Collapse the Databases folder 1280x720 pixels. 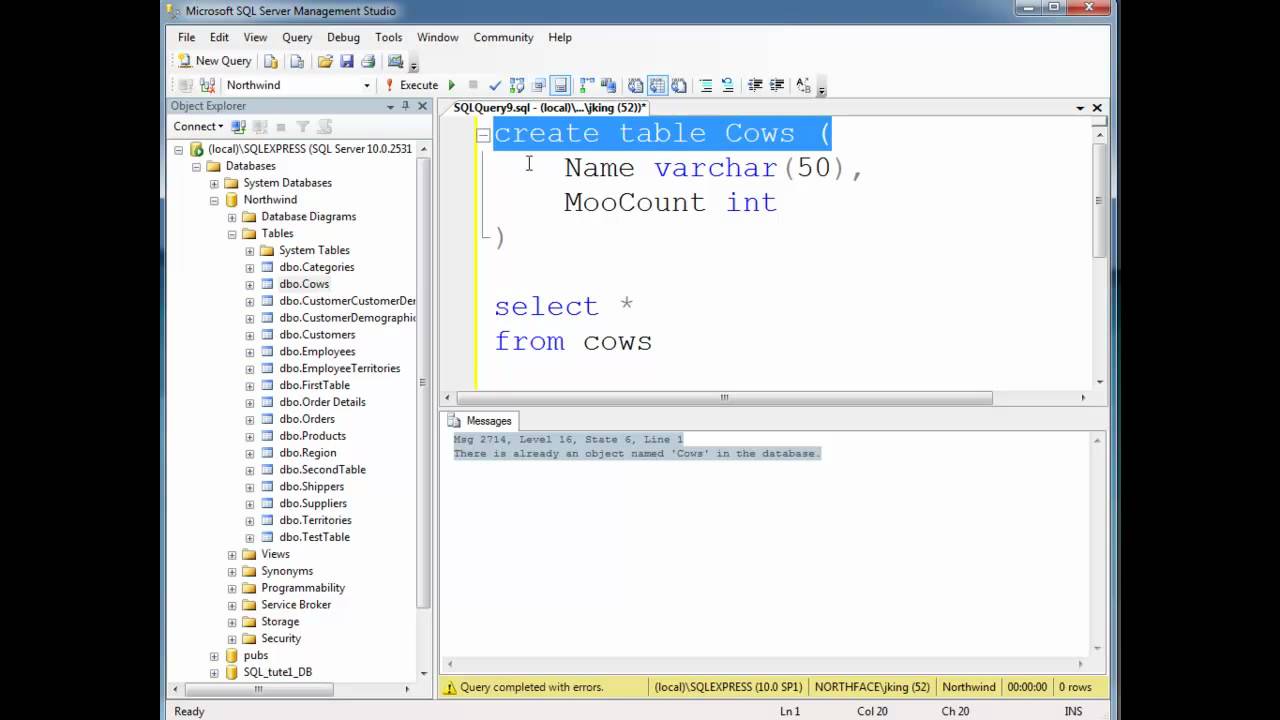(197, 166)
